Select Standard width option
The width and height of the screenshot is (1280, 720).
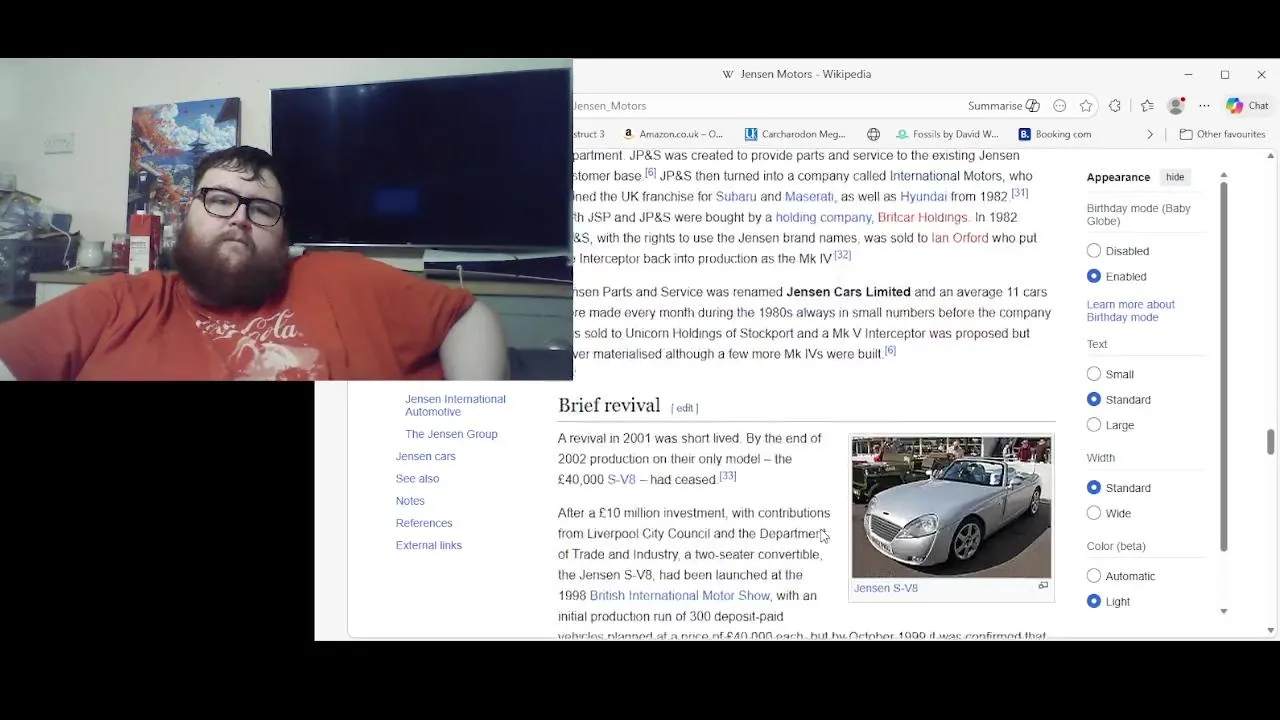tap(1094, 488)
